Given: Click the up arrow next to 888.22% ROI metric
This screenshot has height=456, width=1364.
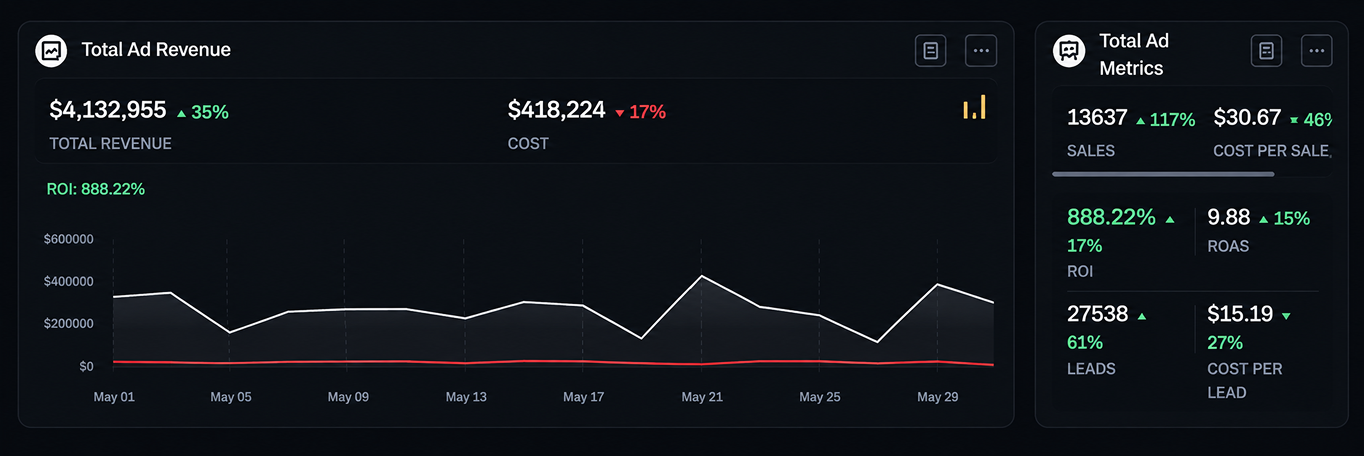Looking at the screenshot, I should (1170, 219).
